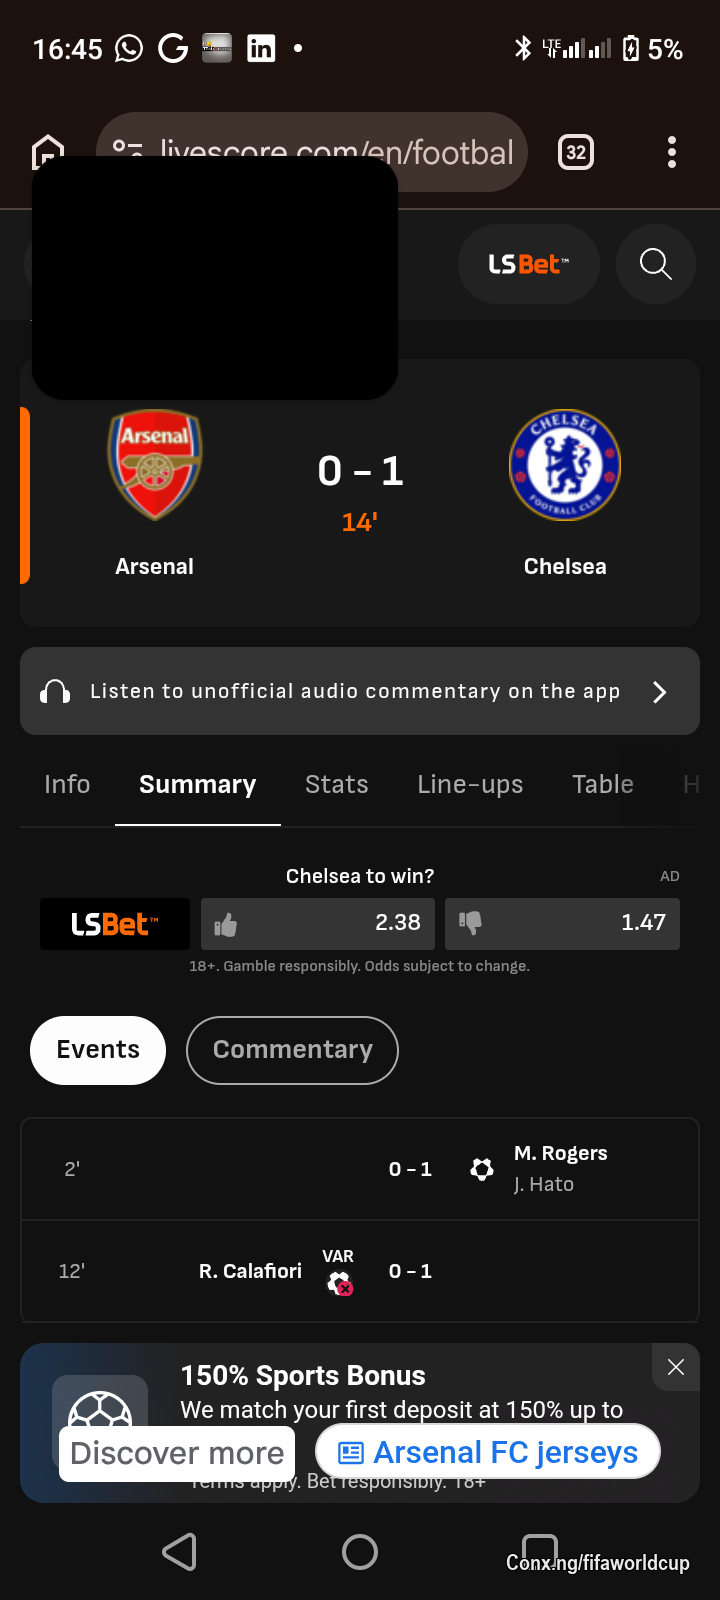
Task: Select the Commentary toggle pill
Action: pyautogui.click(x=292, y=1050)
